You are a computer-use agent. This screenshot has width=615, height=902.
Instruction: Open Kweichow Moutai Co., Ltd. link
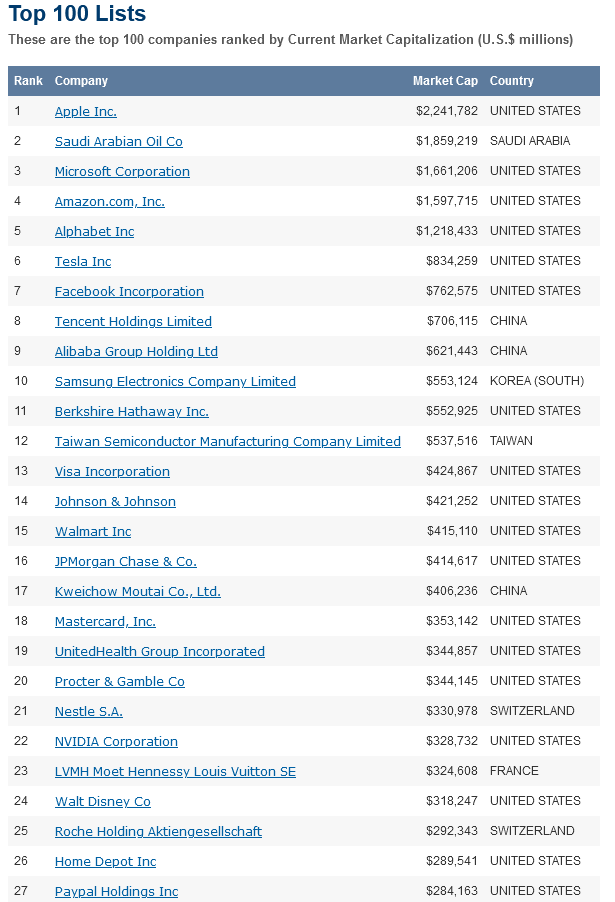coord(137,591)
